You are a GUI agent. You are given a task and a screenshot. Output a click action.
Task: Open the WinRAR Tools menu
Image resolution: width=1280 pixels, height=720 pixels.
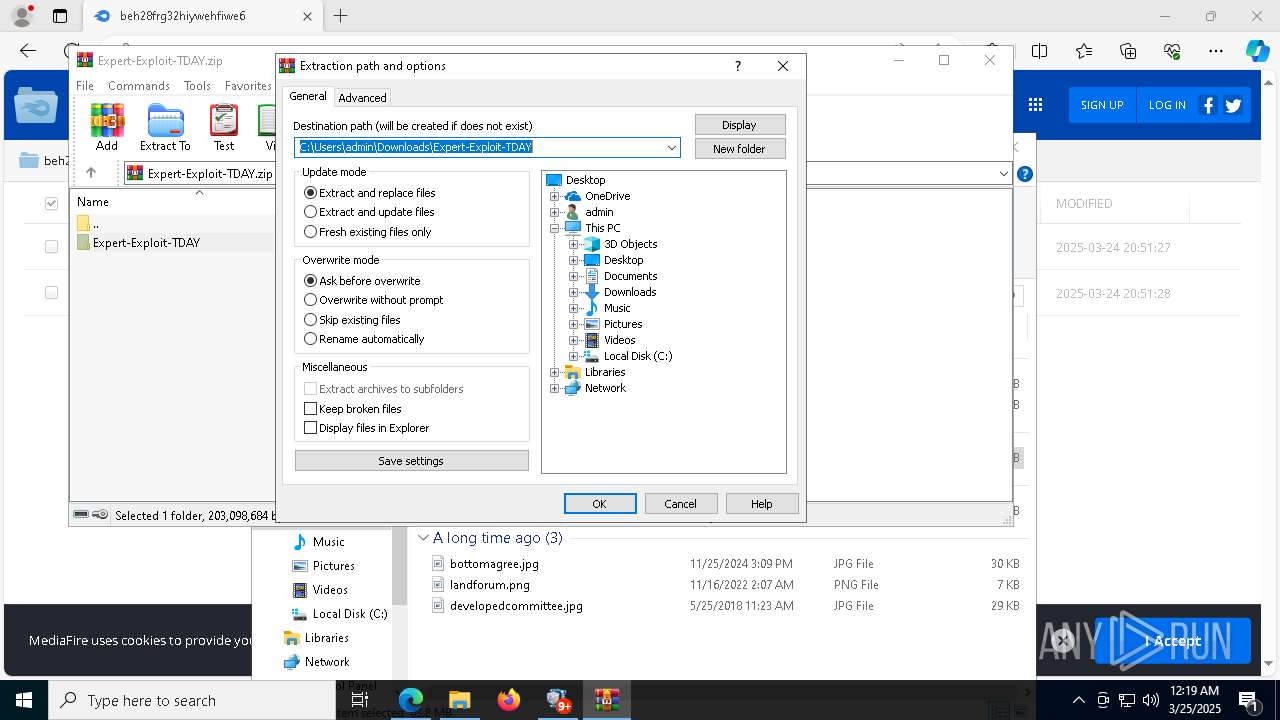197,86
